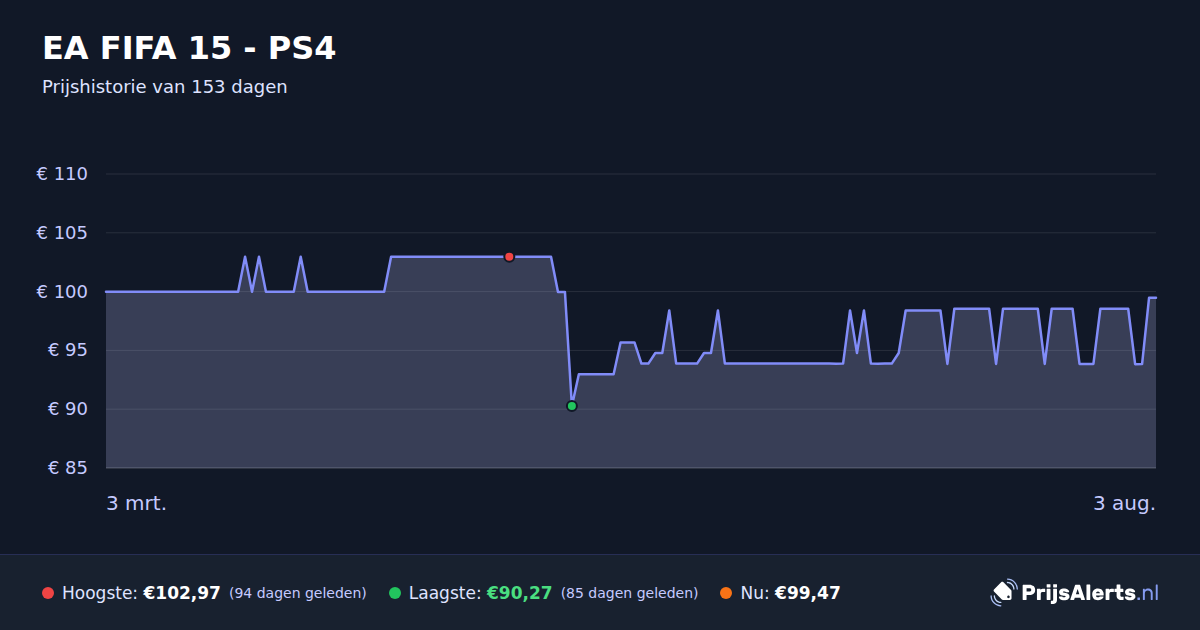Click the red highest-price marker on the chart
Screen dimensions: 1200x630
tap(509, 257)
